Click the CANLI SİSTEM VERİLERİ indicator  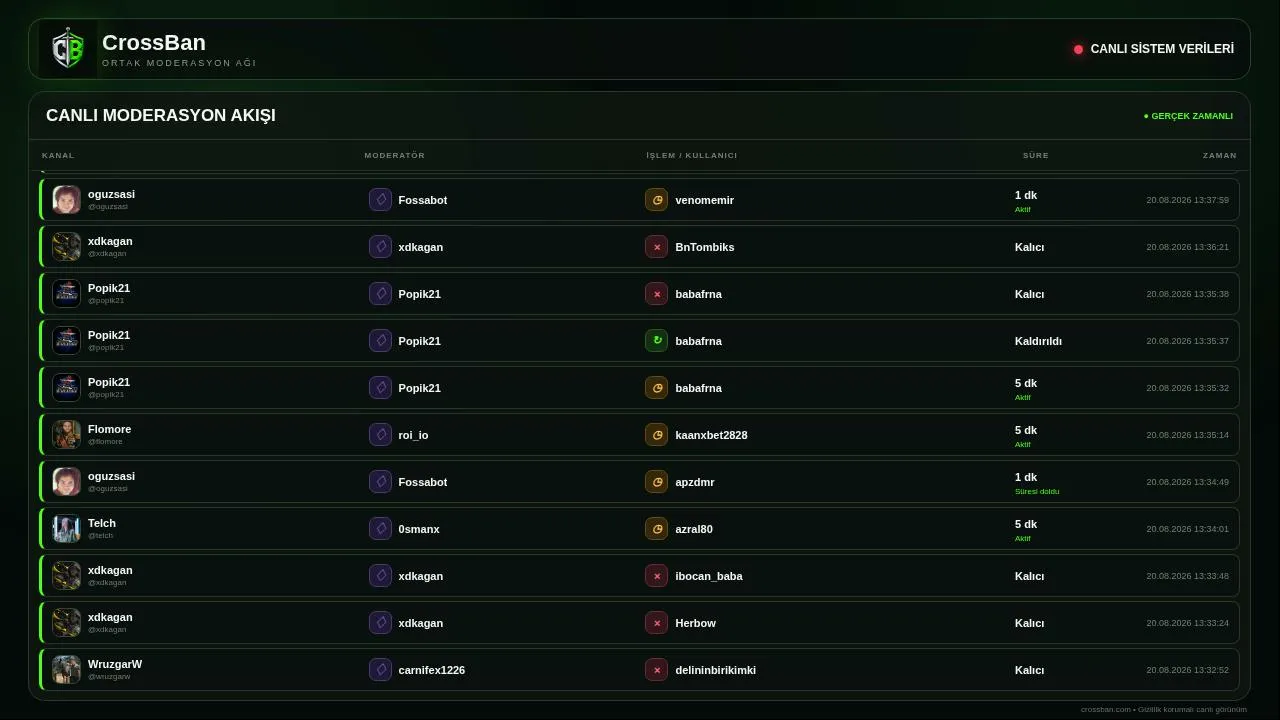click(x=1154, y=49)
